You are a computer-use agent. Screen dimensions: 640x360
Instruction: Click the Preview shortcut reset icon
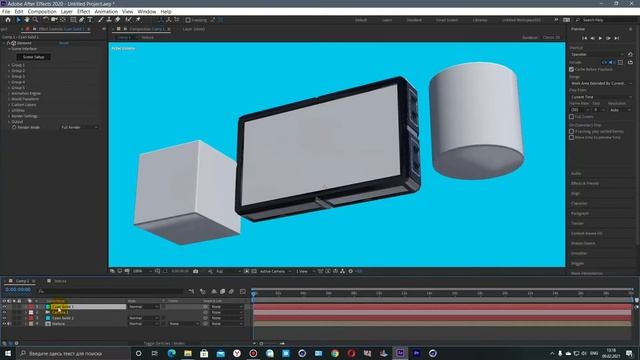click(630, 54)
